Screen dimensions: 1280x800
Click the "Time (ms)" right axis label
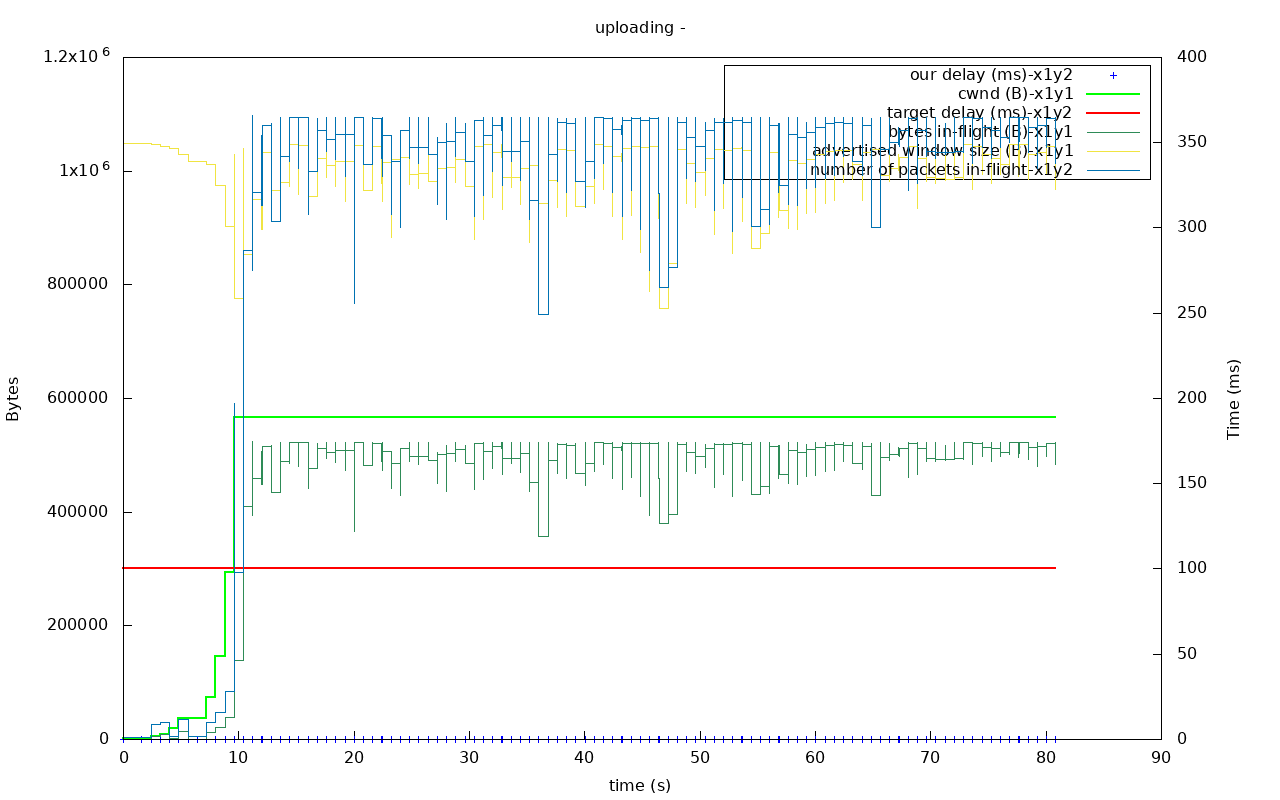click(x=1234, y=399)
